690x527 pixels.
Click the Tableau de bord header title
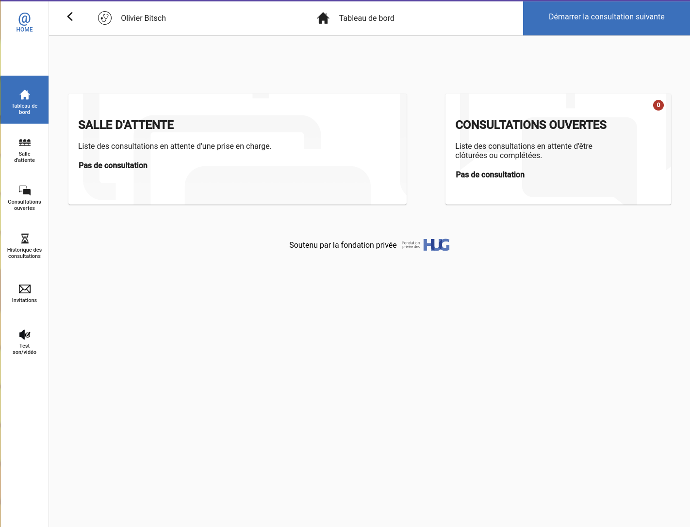tap(367, 18)
